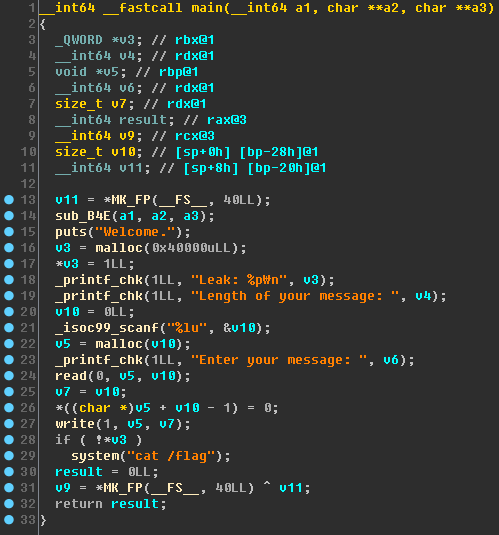
Task: Click "v10 = 0LL;" assignment
Action: click(95, 312)
